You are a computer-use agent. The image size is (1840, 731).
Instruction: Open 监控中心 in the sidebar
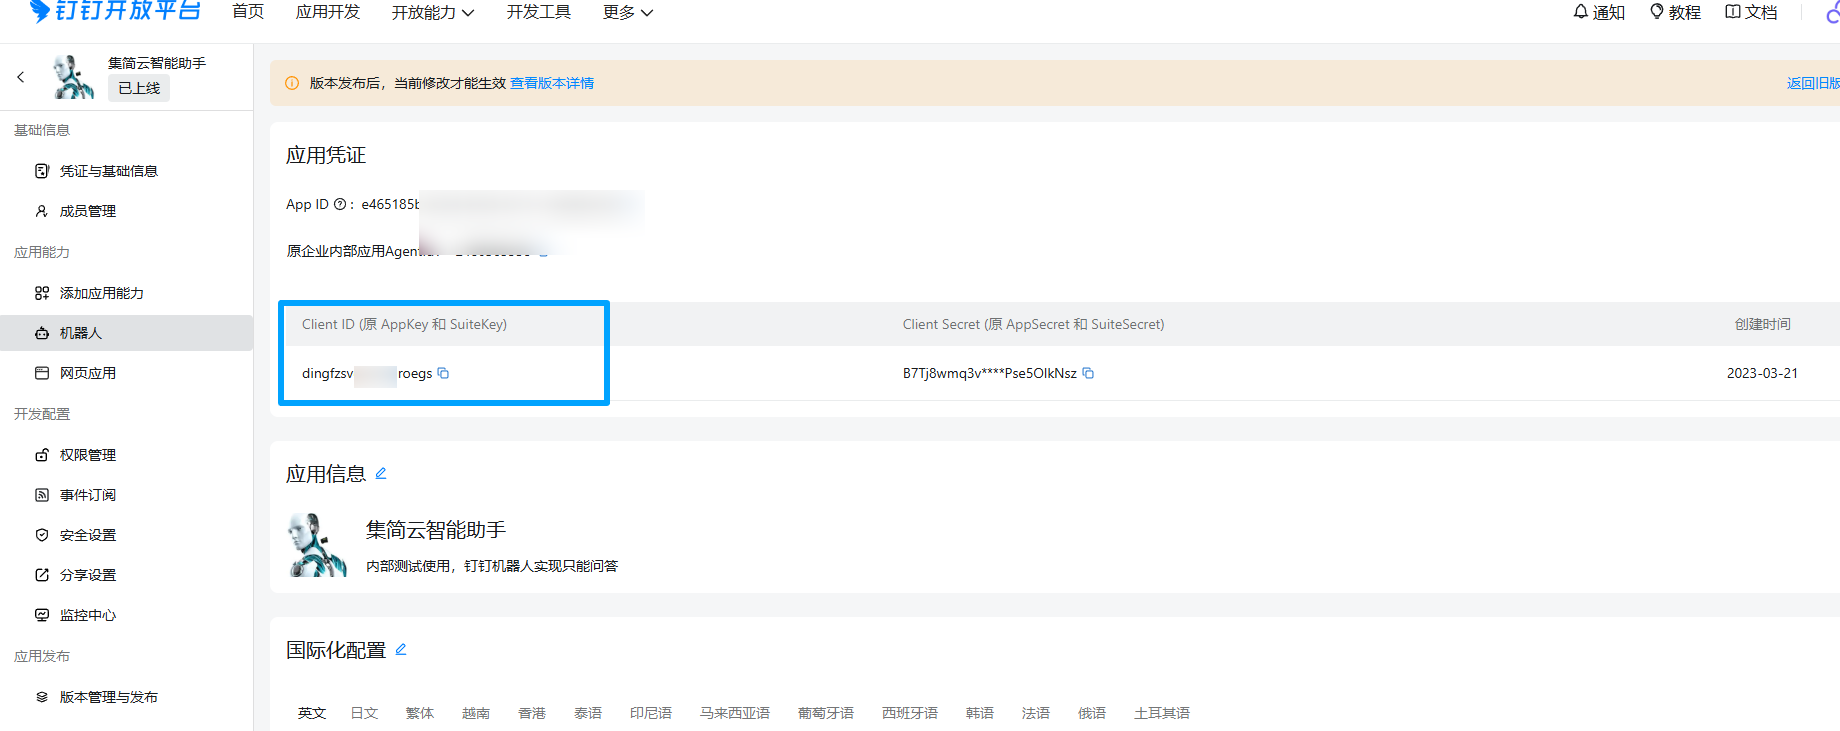(88, 615)
